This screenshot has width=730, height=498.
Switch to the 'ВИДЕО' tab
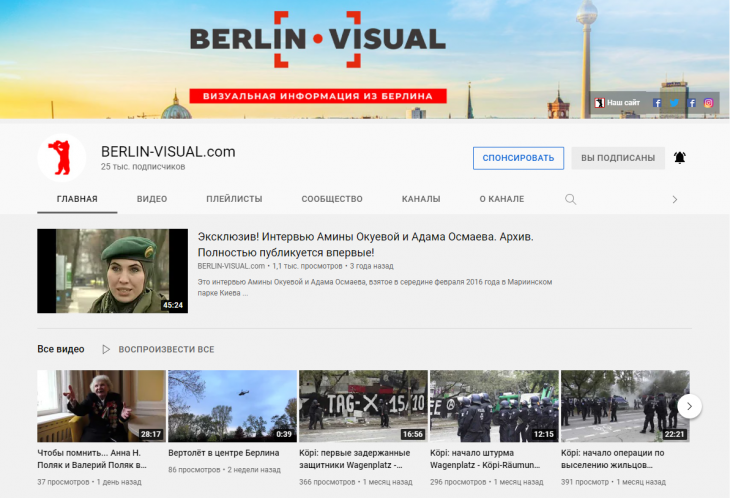(152, 199)
